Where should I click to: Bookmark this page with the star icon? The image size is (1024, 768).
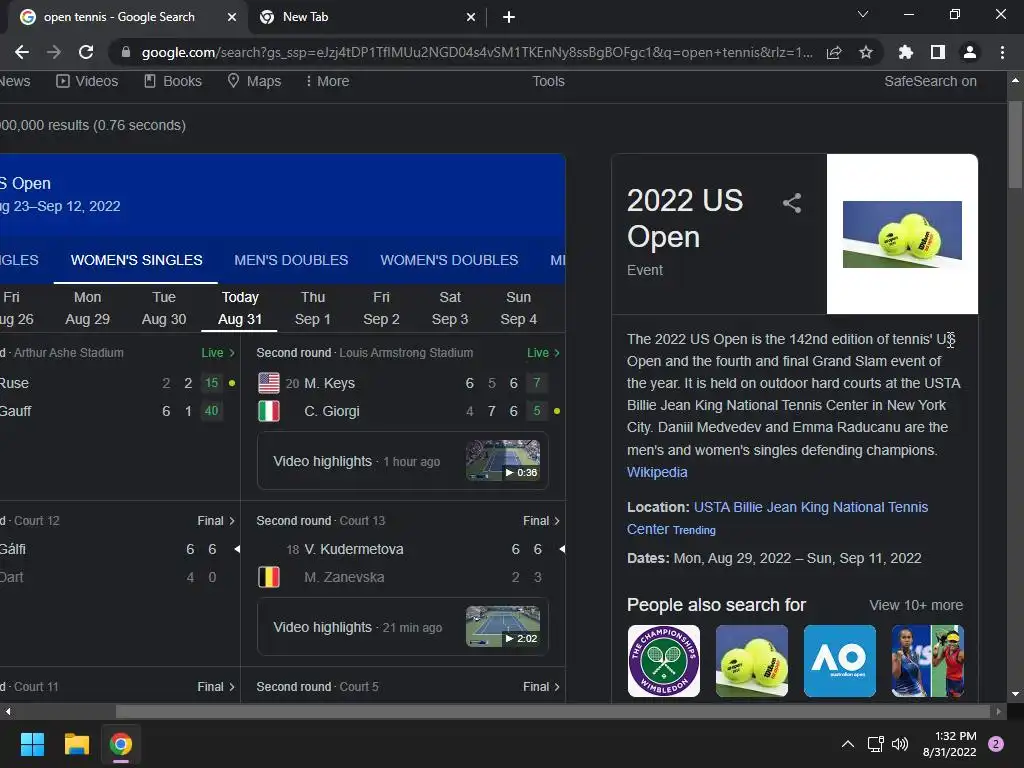tap(866, 52)
